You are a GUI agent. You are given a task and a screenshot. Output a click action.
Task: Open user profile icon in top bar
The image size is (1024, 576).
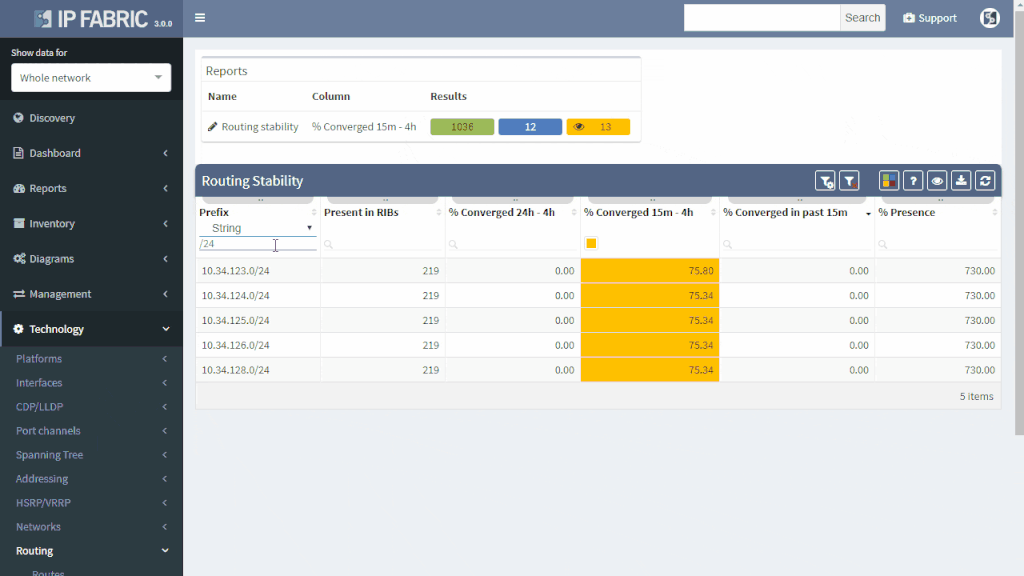(x=989, y=18)
